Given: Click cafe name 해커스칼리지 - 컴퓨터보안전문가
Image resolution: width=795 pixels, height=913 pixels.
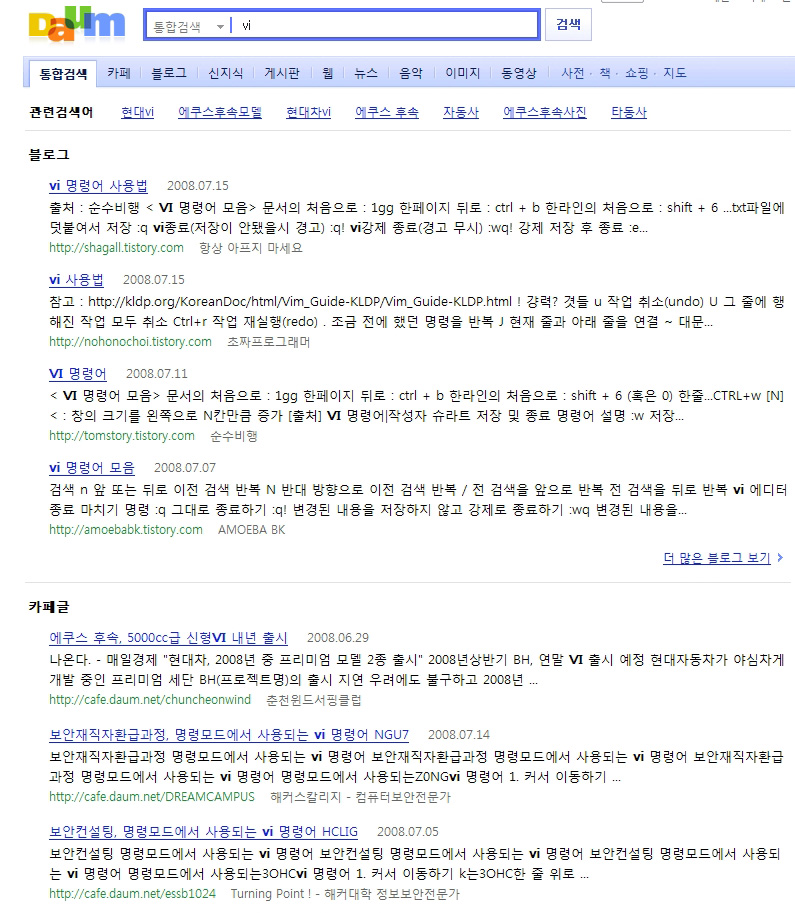Looking at the screenshot, I should pyautogui.click(x=361, y=797).
